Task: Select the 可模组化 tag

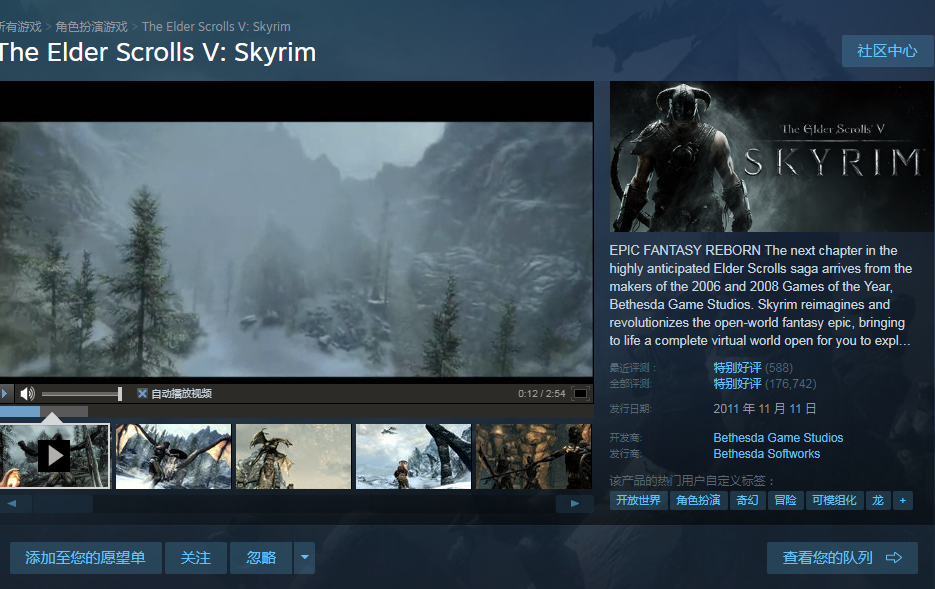Action: point(834,500)
